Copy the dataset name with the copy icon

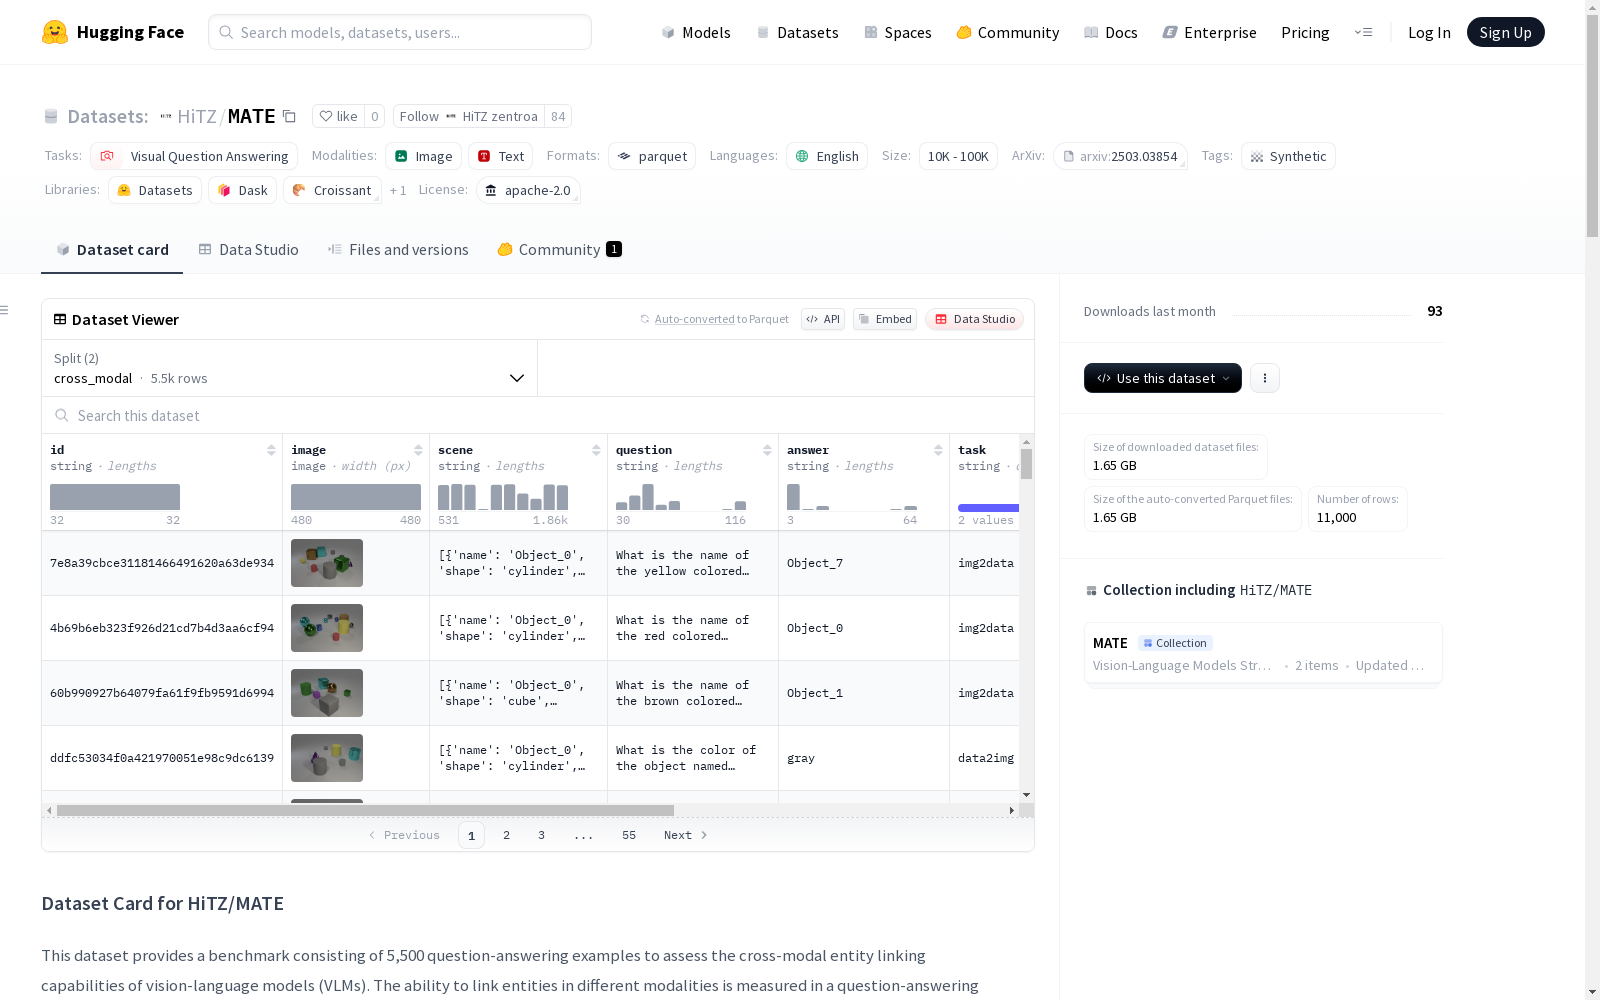click(289, 116)
